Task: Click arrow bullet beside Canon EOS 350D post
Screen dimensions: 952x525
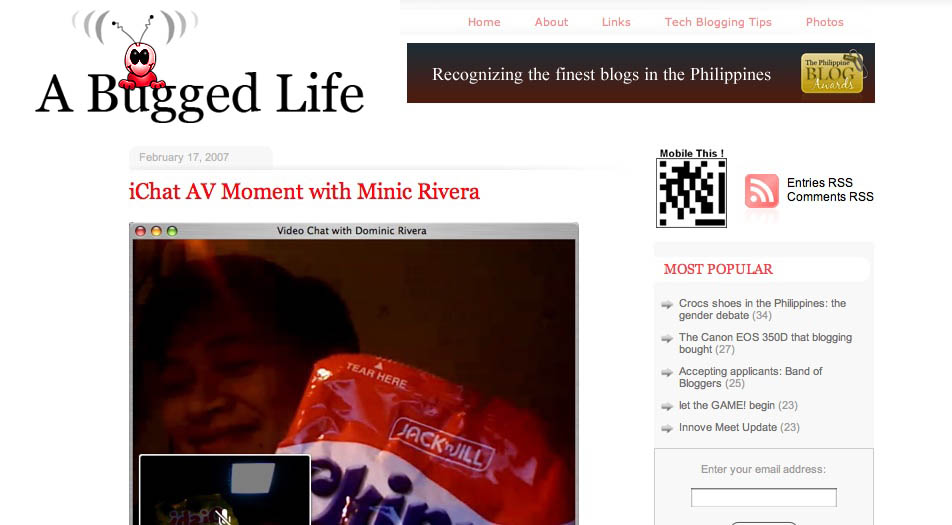Action: click(667, 338)
